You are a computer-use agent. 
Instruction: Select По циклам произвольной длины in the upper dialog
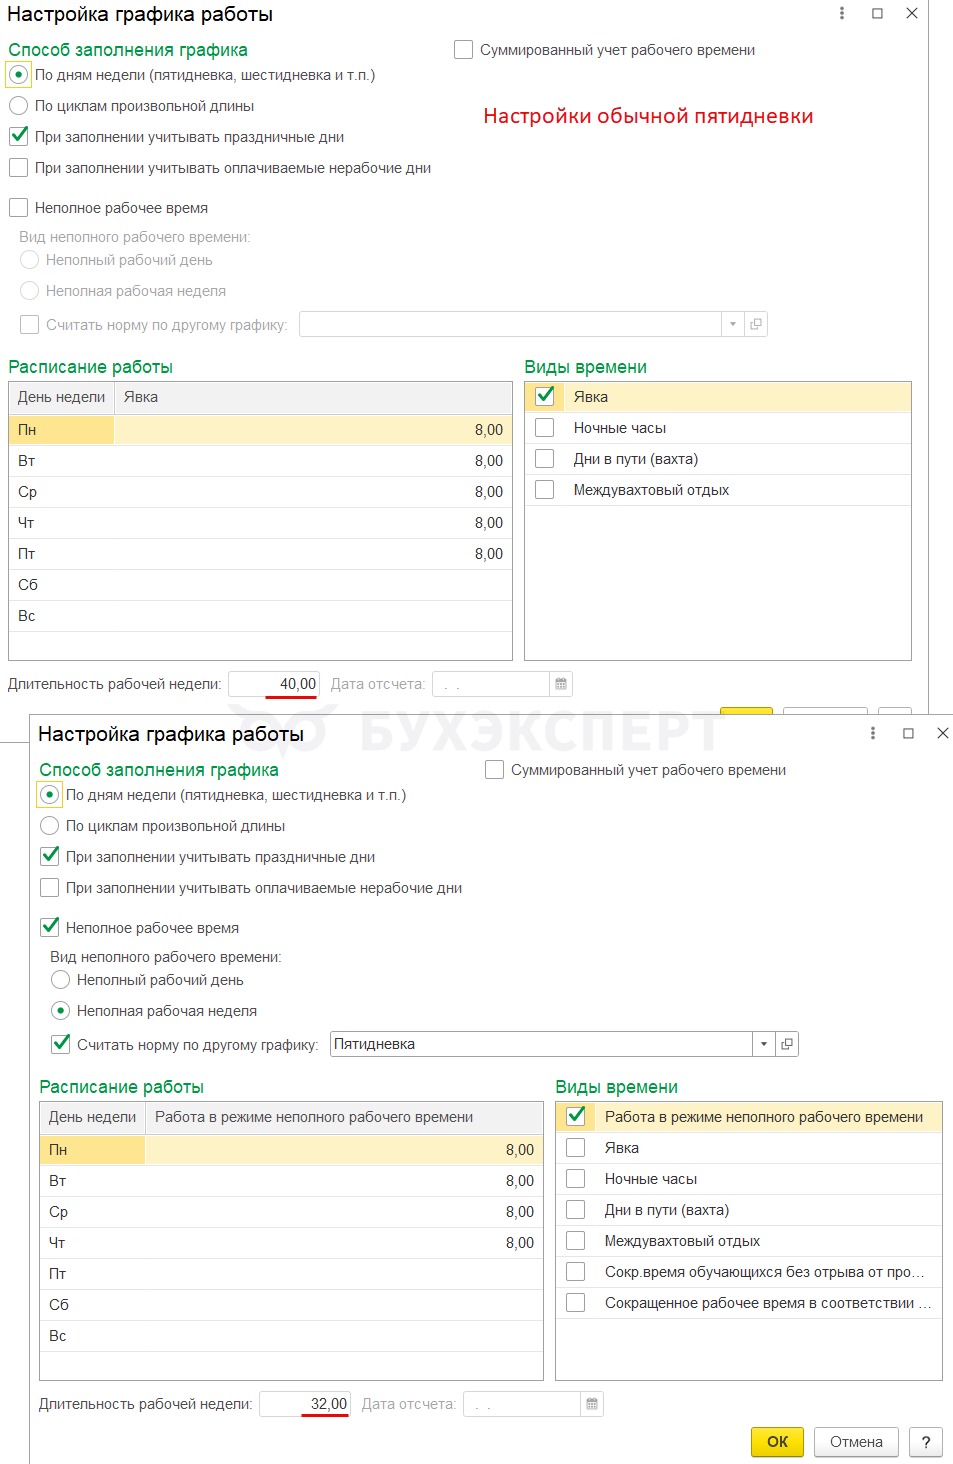coord(19,105)
